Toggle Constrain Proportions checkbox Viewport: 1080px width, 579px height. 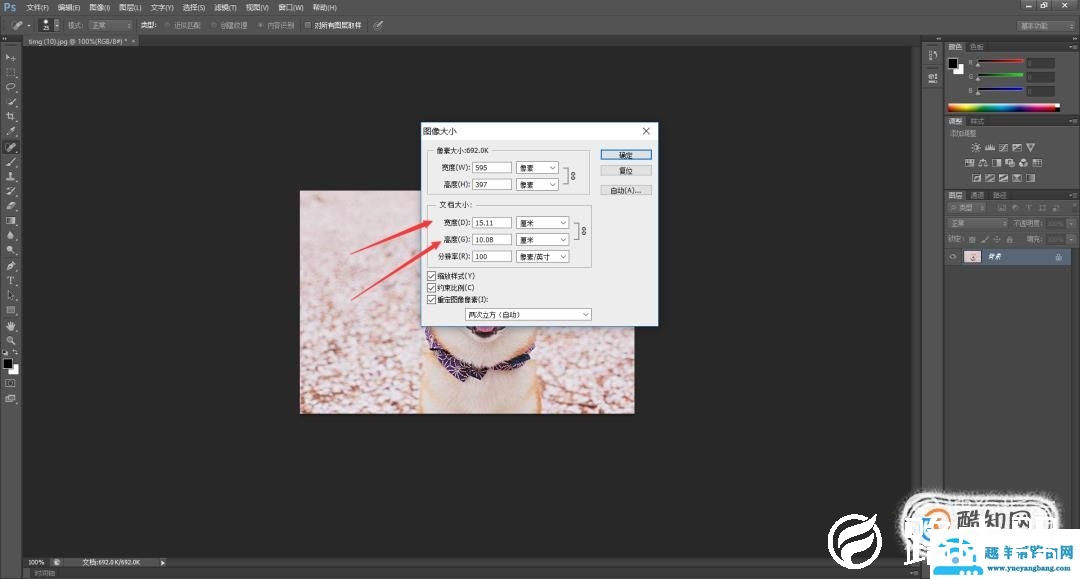pyautogui.click(x=432, y=287)
